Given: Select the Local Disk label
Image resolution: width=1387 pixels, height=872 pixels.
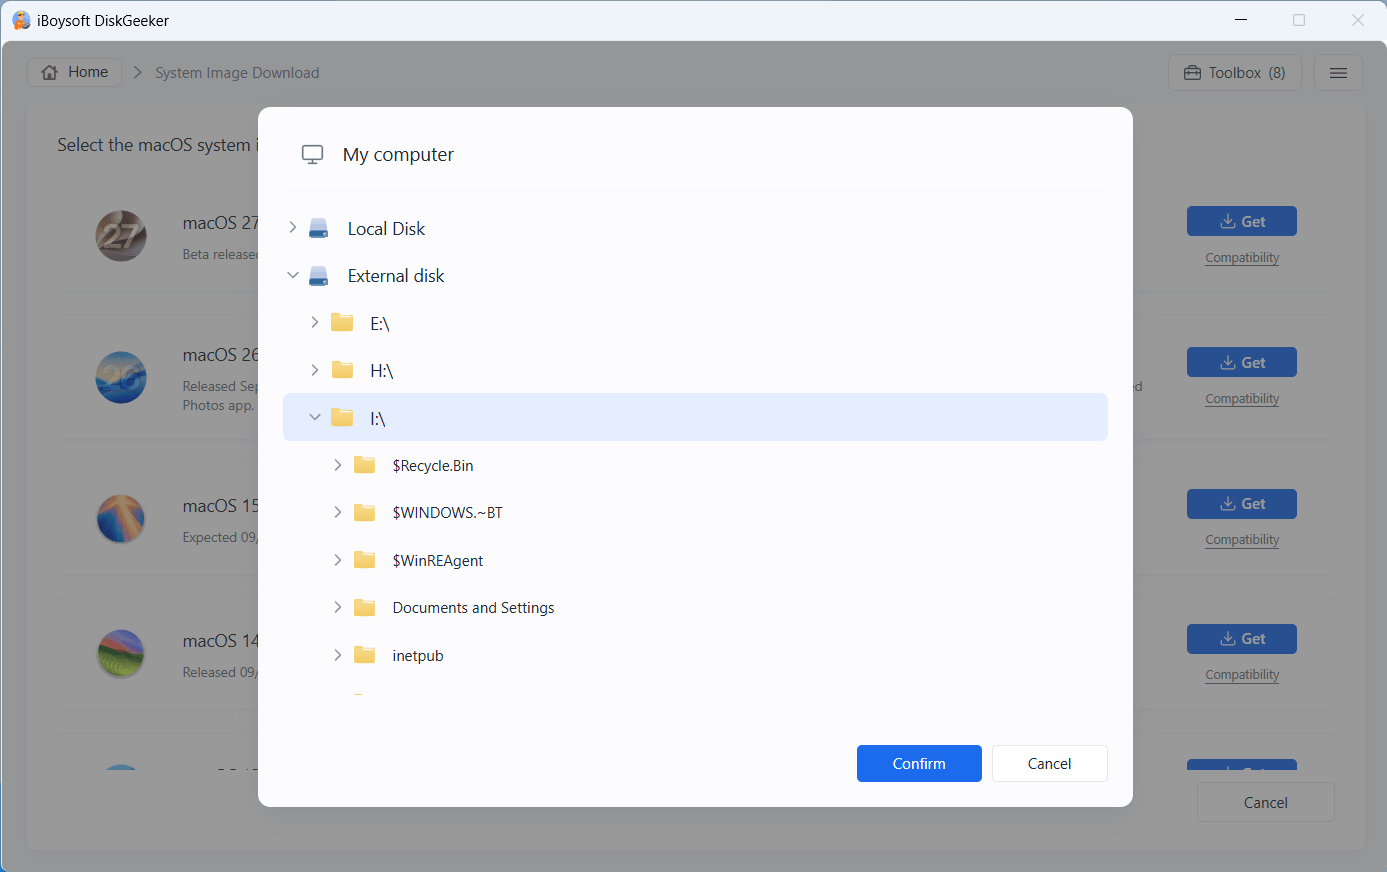Looking at the screenshot, I should click(x=386, y=229).
